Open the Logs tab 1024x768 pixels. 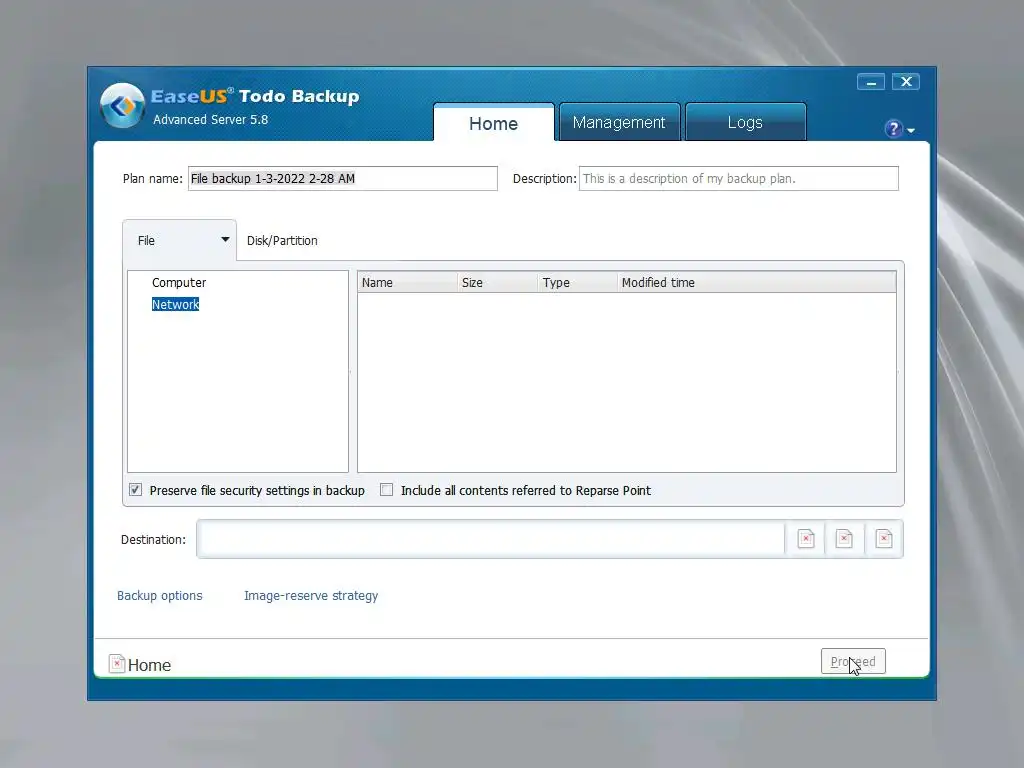745,122
